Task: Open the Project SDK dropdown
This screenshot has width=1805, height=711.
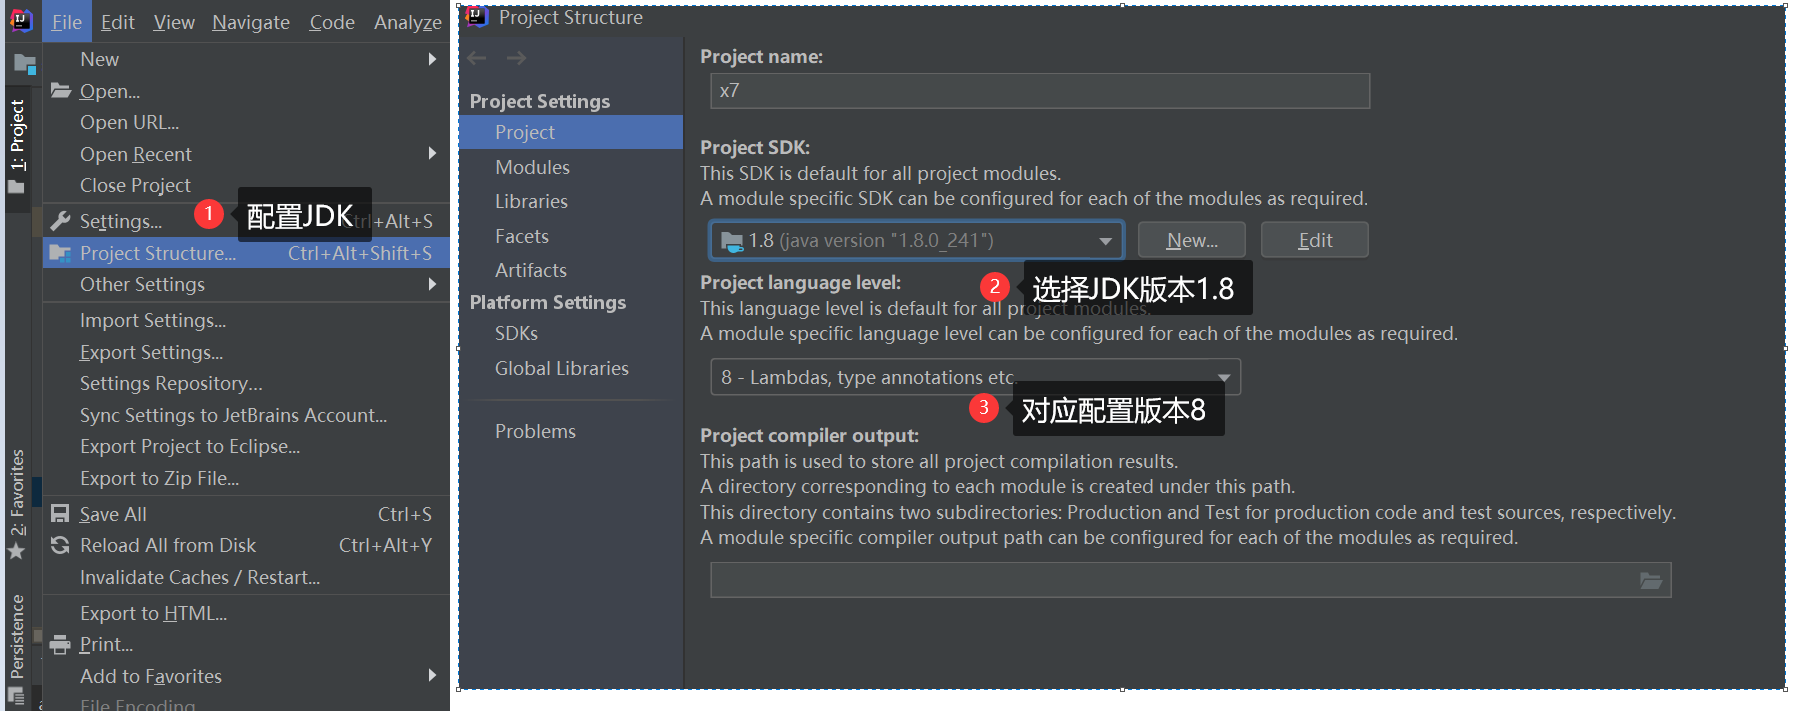Action: tap(1104, 241)
